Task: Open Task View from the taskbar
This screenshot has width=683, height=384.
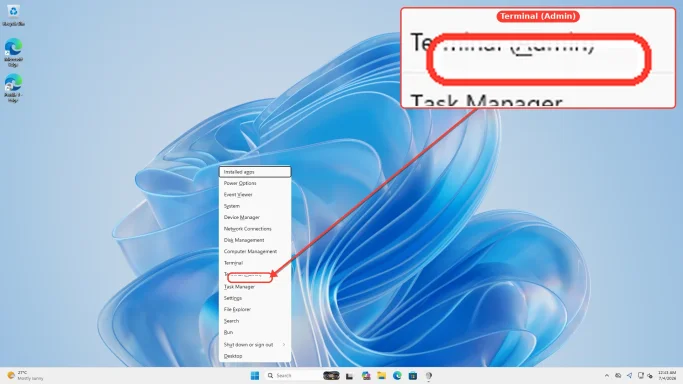Action: [349, 376]
